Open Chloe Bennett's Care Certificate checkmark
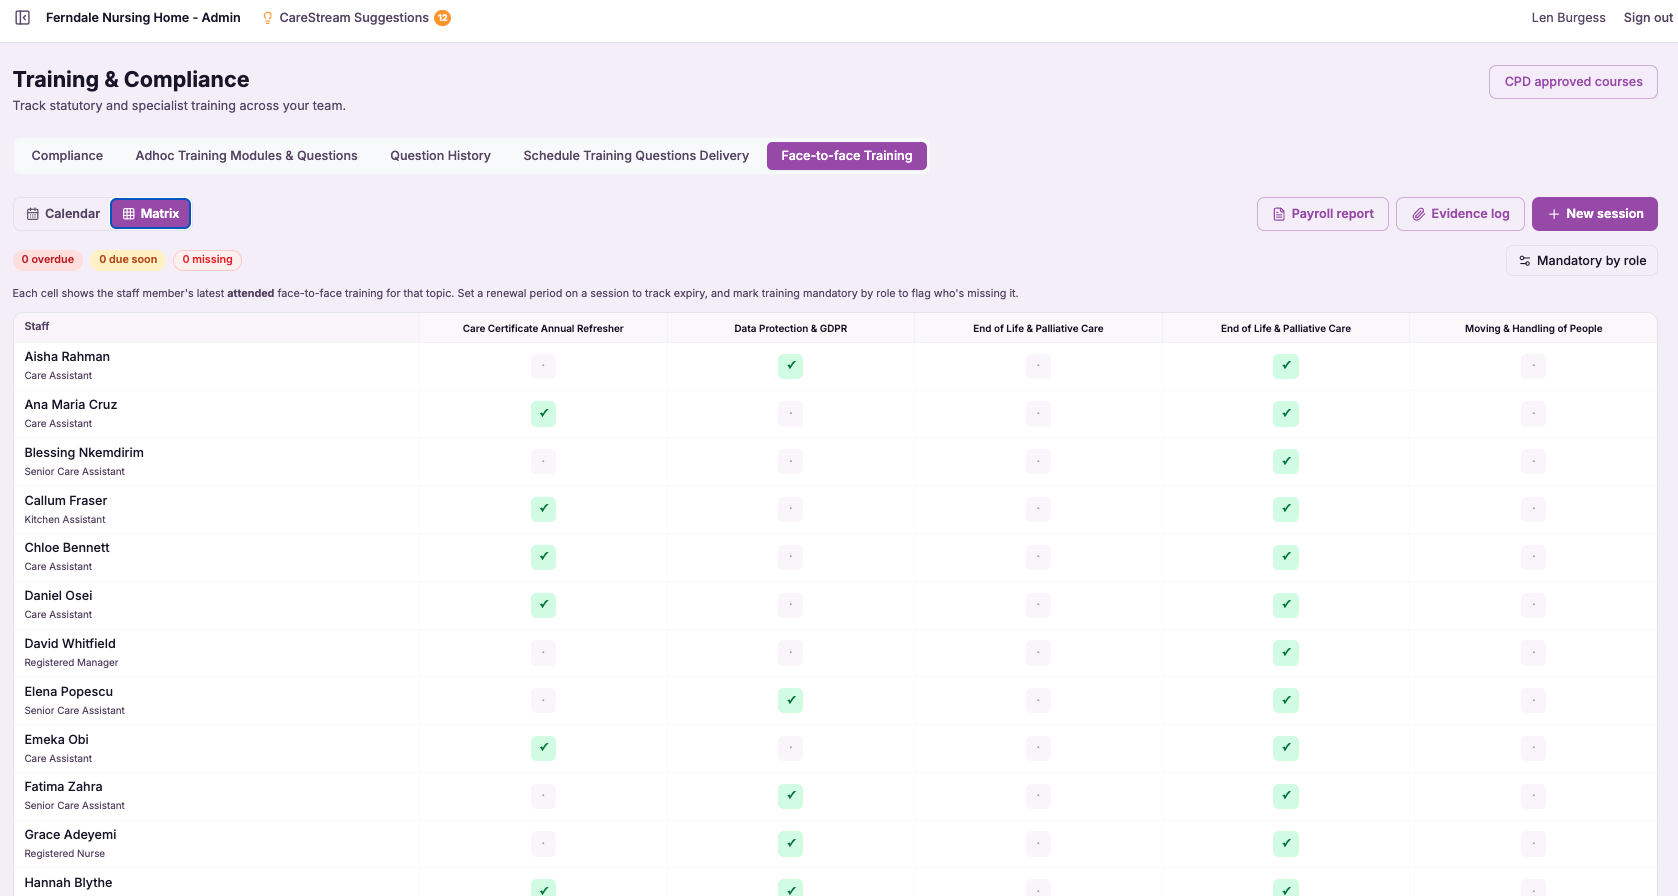This screenshot has height=896, width=1678. (543, 557)
